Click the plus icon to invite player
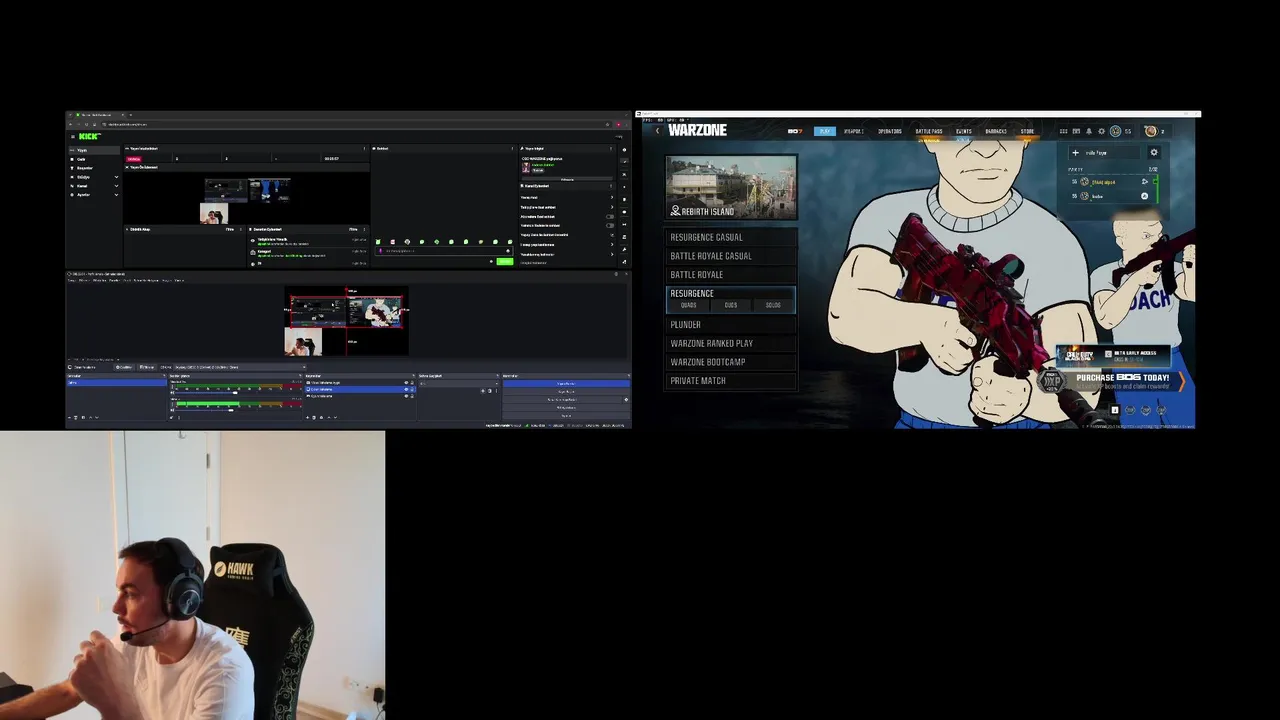 coord(1075,153)
